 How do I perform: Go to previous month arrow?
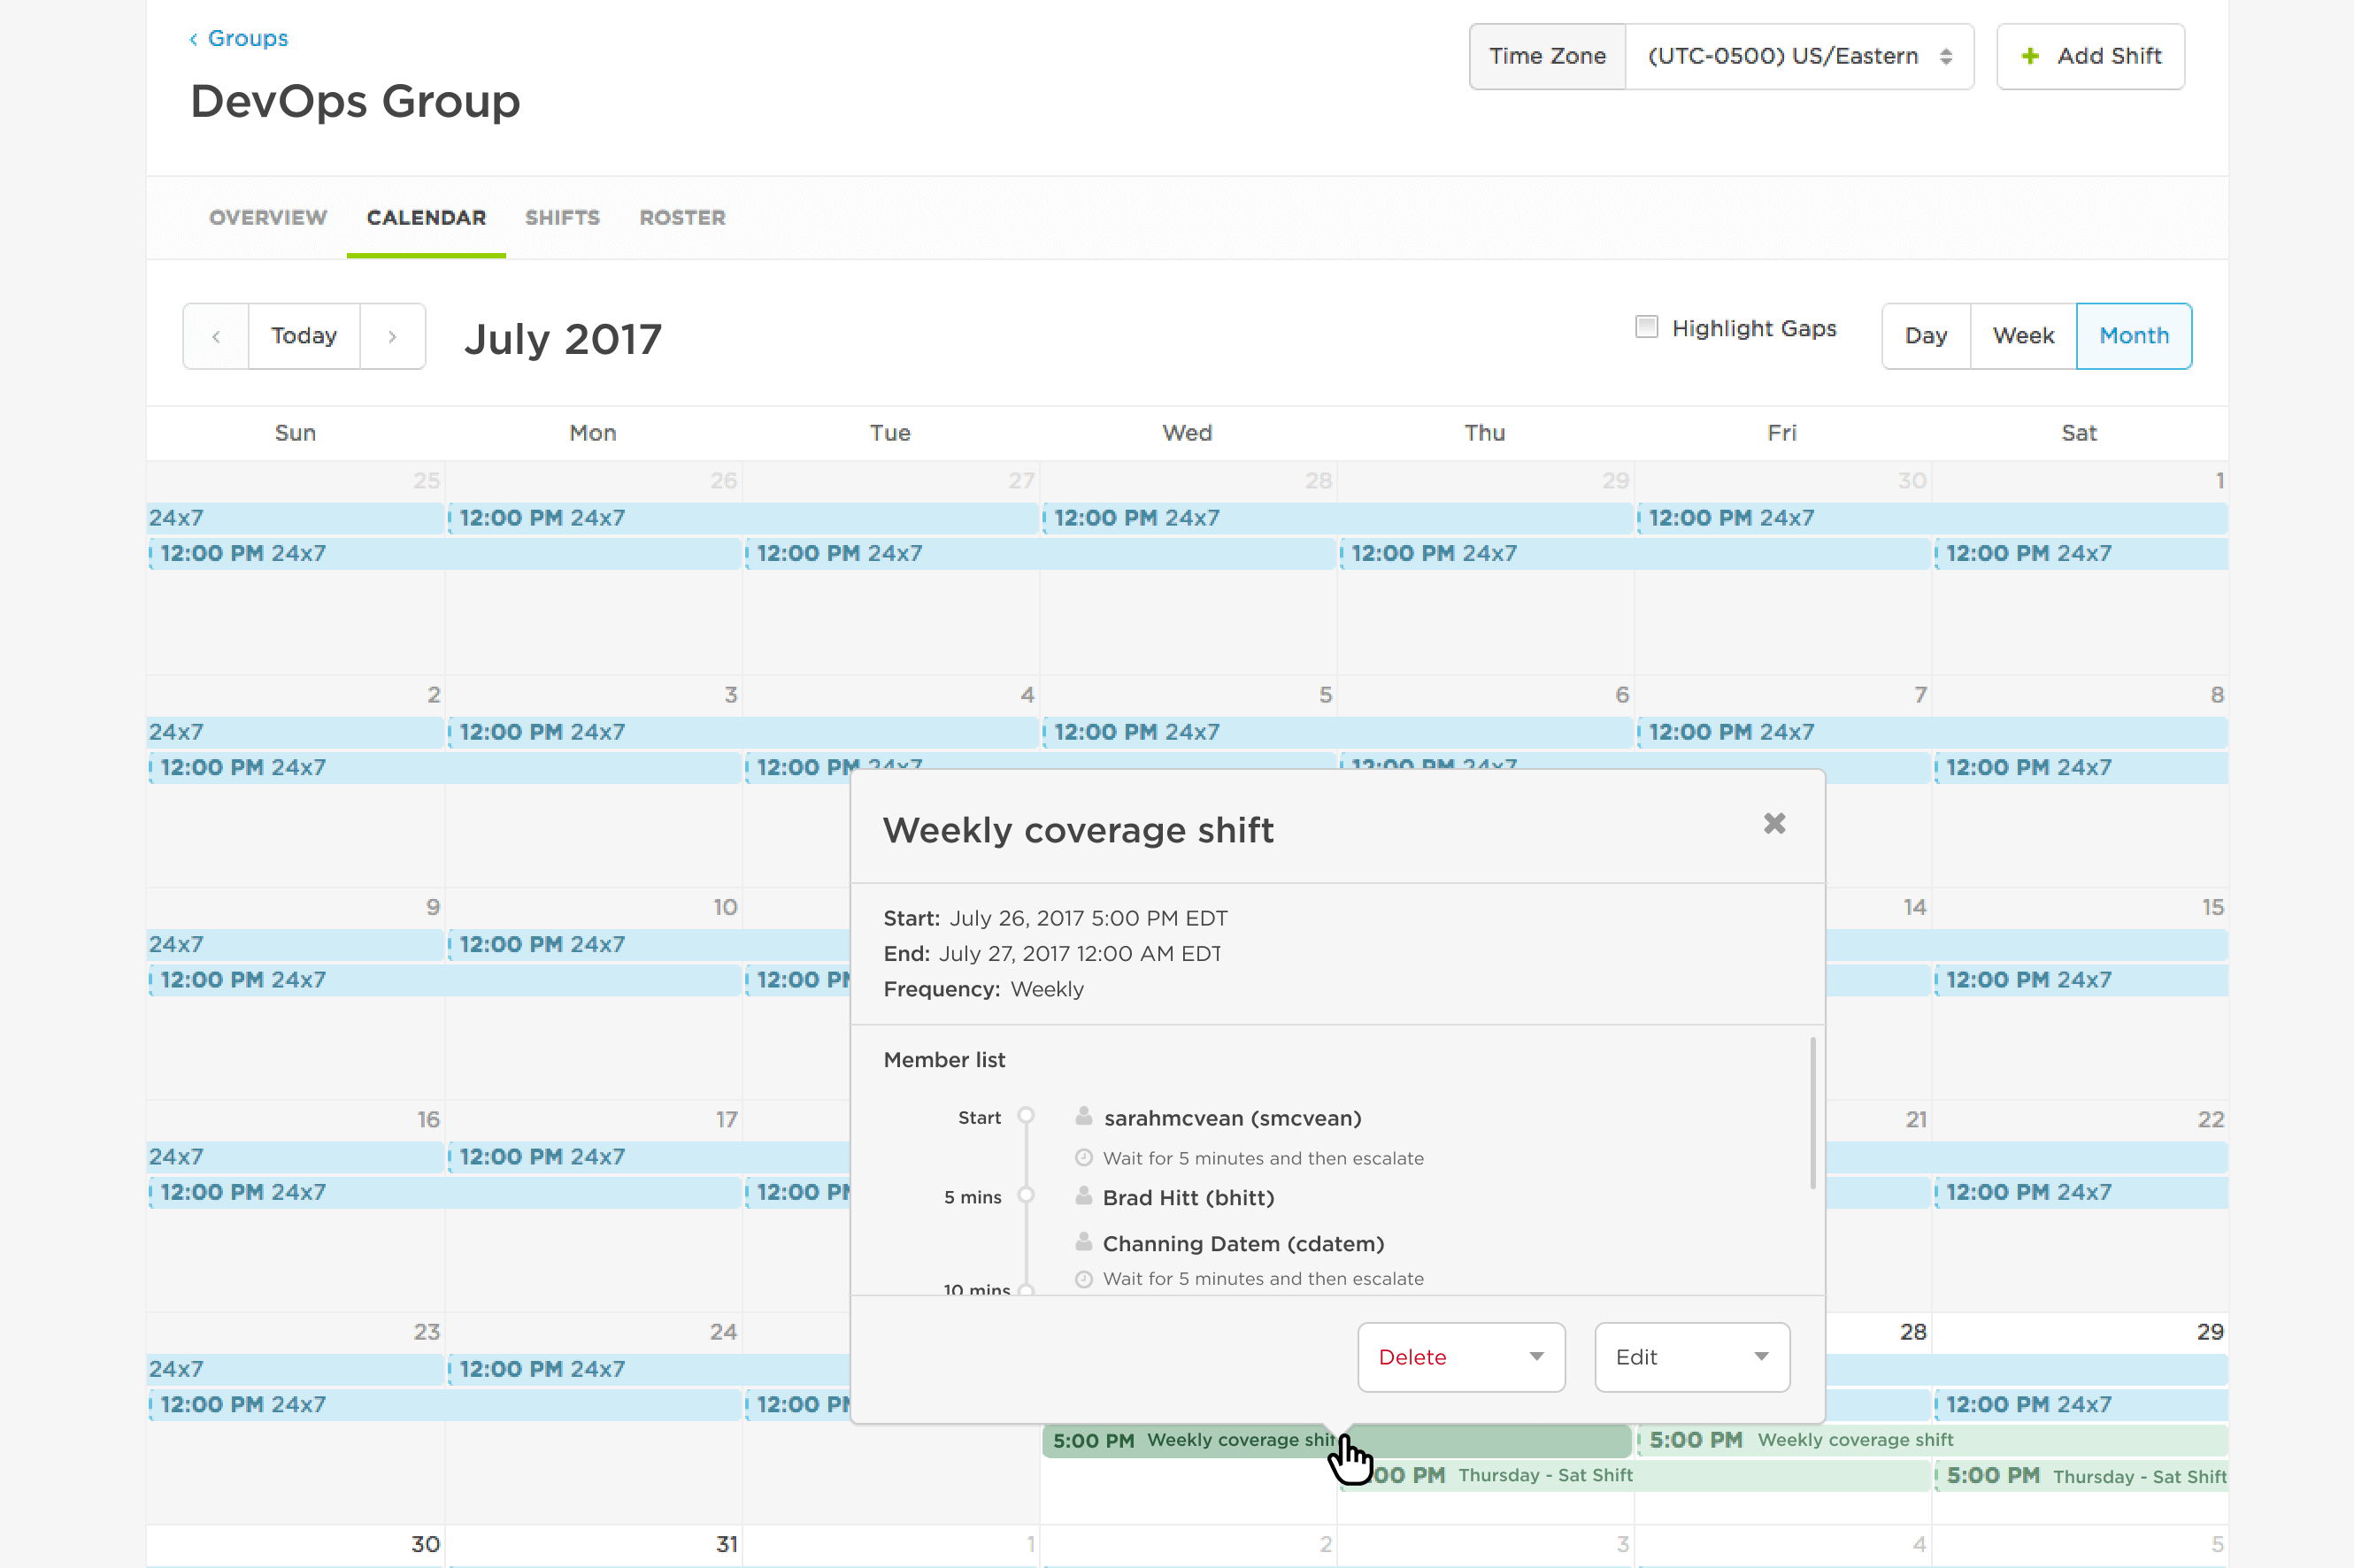click(216, 336)
